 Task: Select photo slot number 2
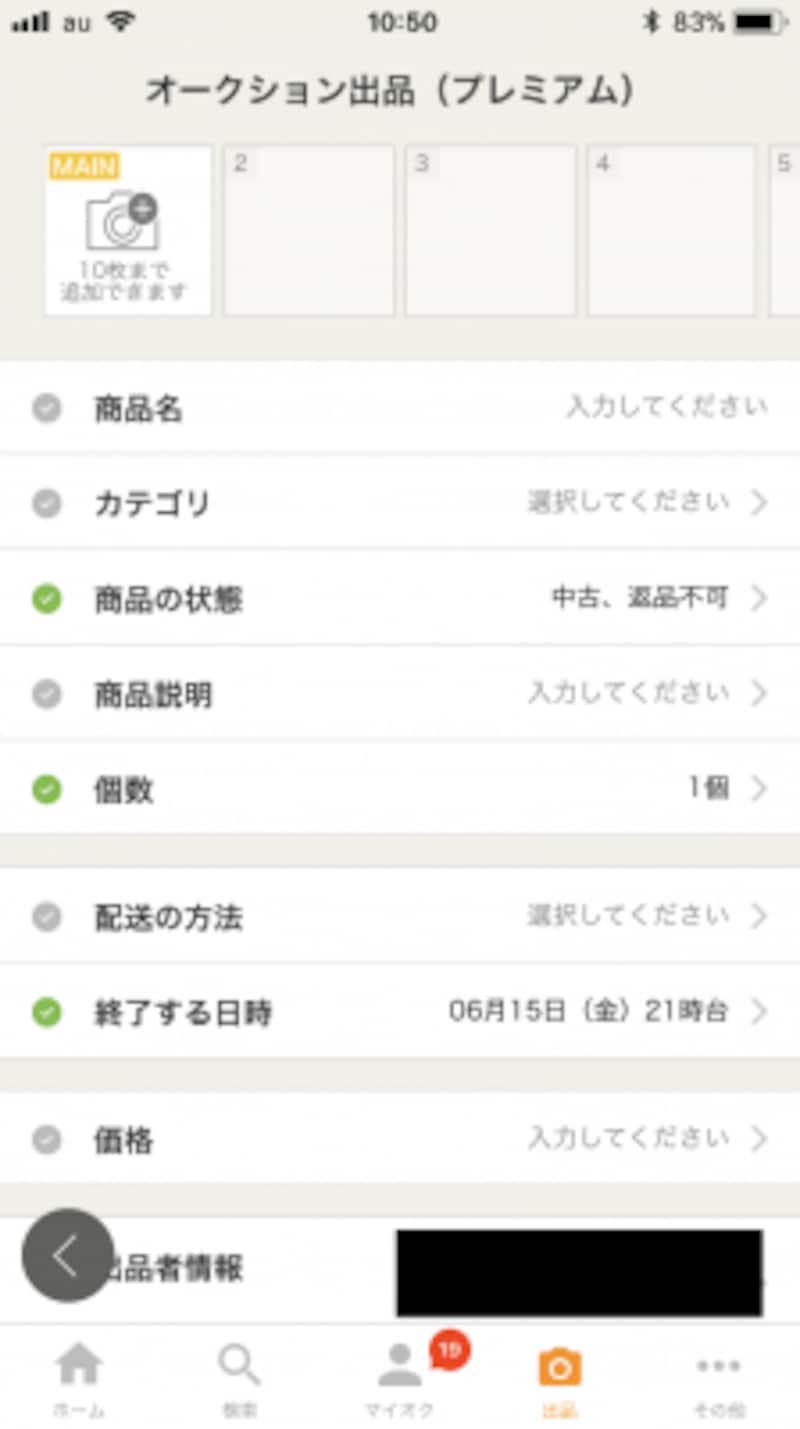308,231
